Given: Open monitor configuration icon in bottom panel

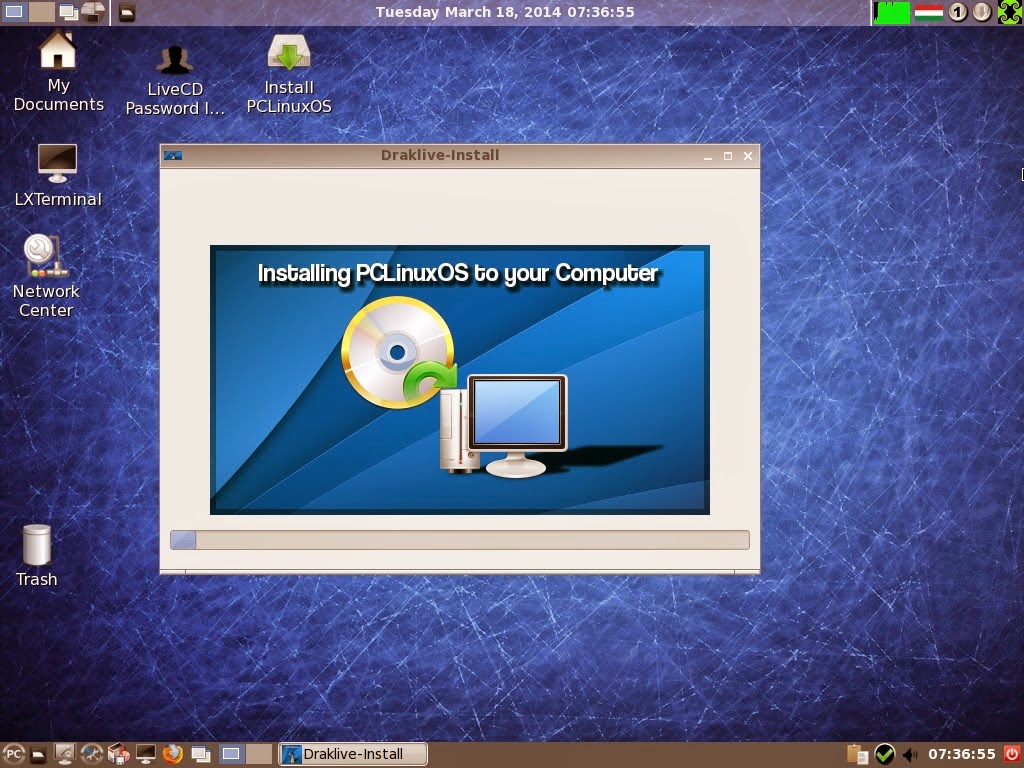Looking at the screenshot, I should coord(65,754).
